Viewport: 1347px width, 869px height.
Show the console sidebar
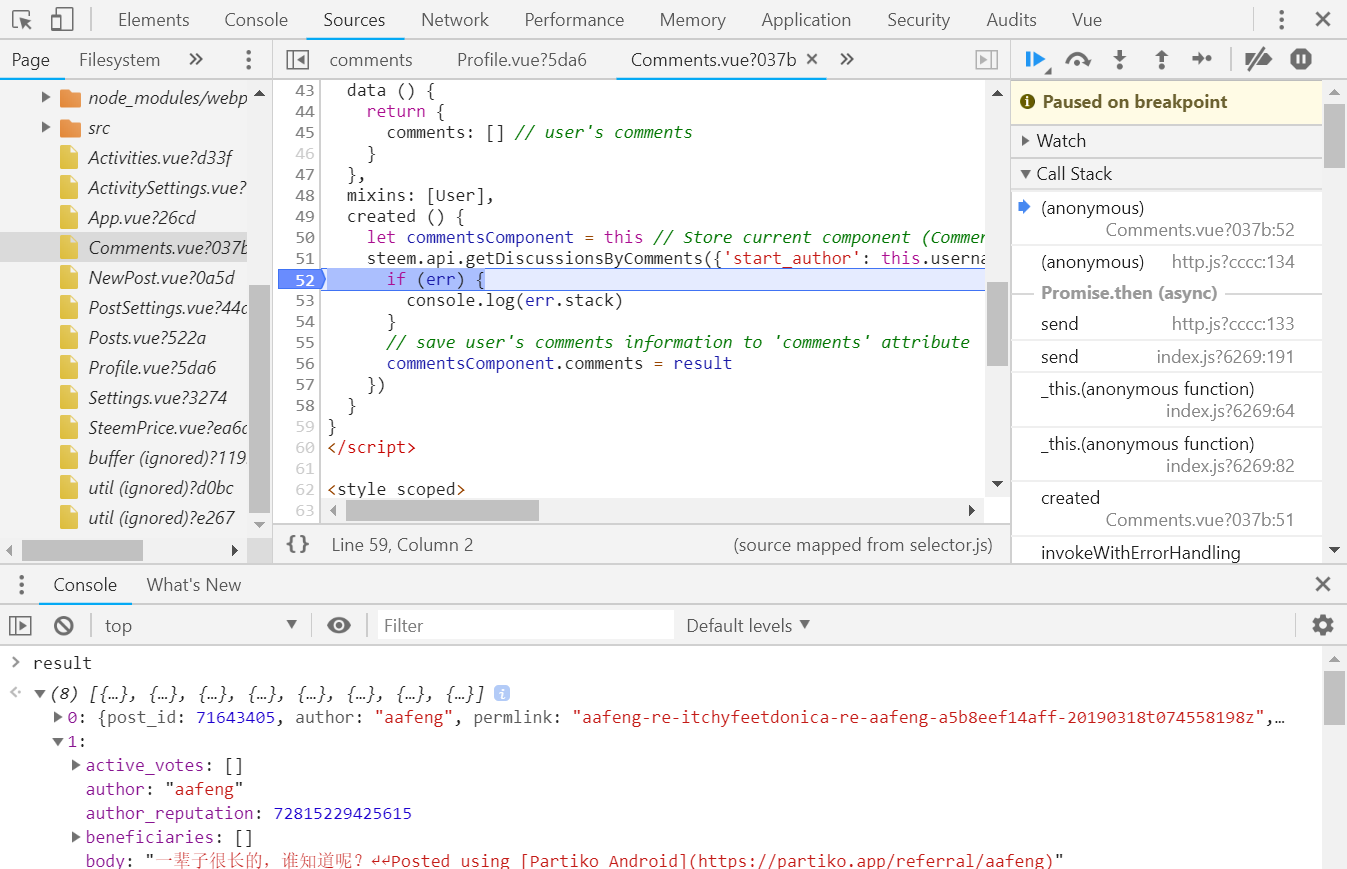[x=20, y=625]
